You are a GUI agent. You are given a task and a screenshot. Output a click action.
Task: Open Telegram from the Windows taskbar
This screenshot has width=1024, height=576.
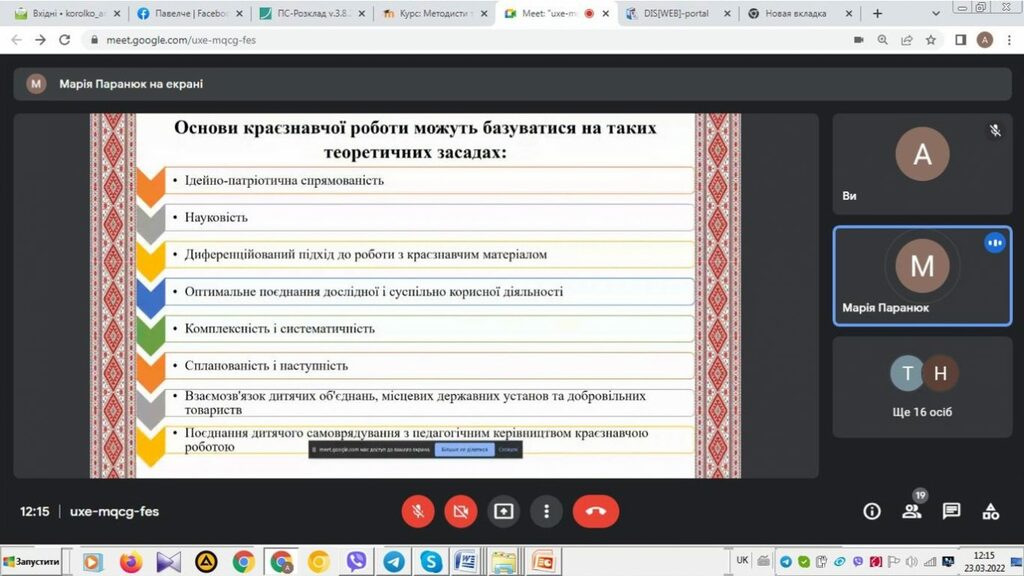coord(394,561)
